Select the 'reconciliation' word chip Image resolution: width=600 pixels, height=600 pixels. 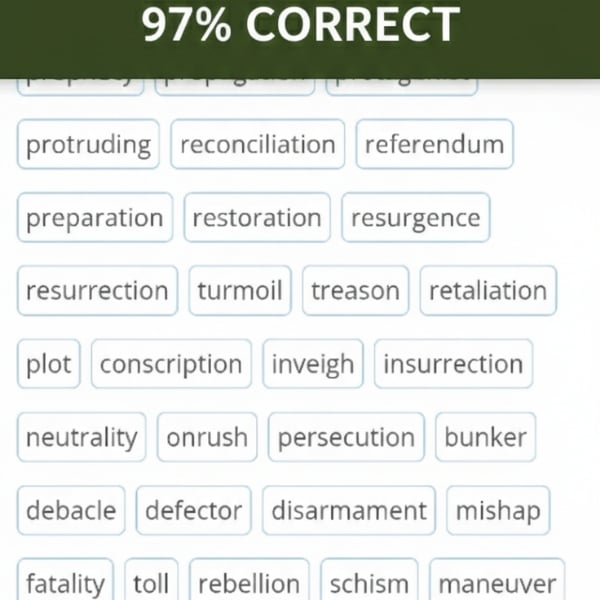pos(258,144)
